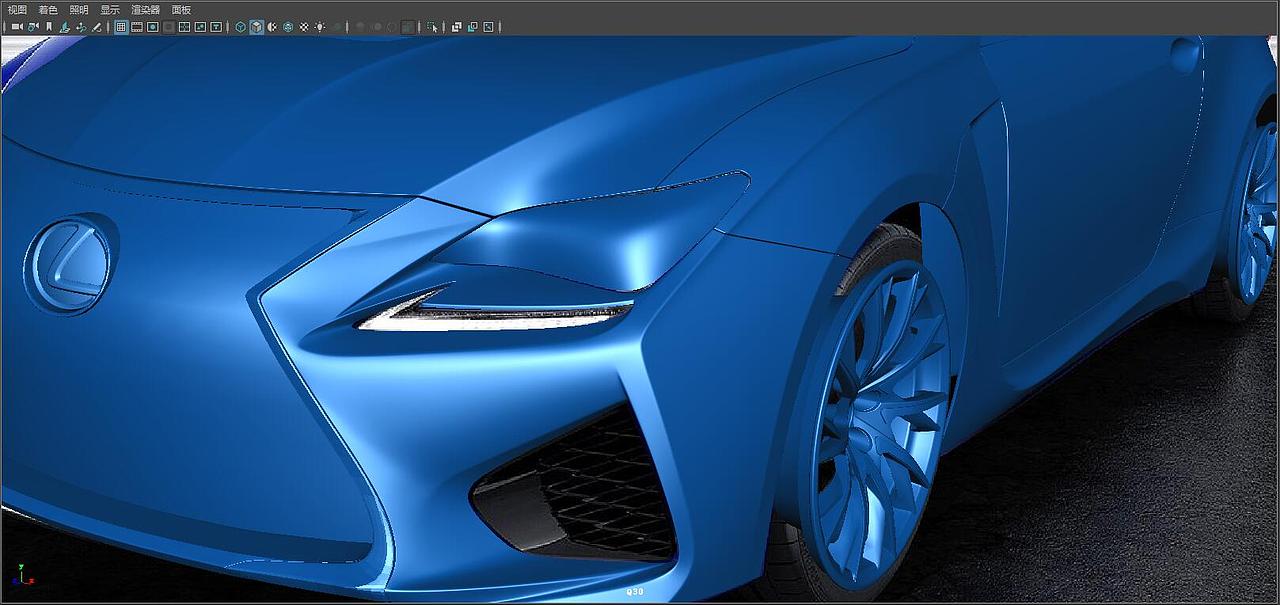The height and width of the screenshot is (605, 1280).
Task: Toggle the X-Ray display icon
Action: 457,27
